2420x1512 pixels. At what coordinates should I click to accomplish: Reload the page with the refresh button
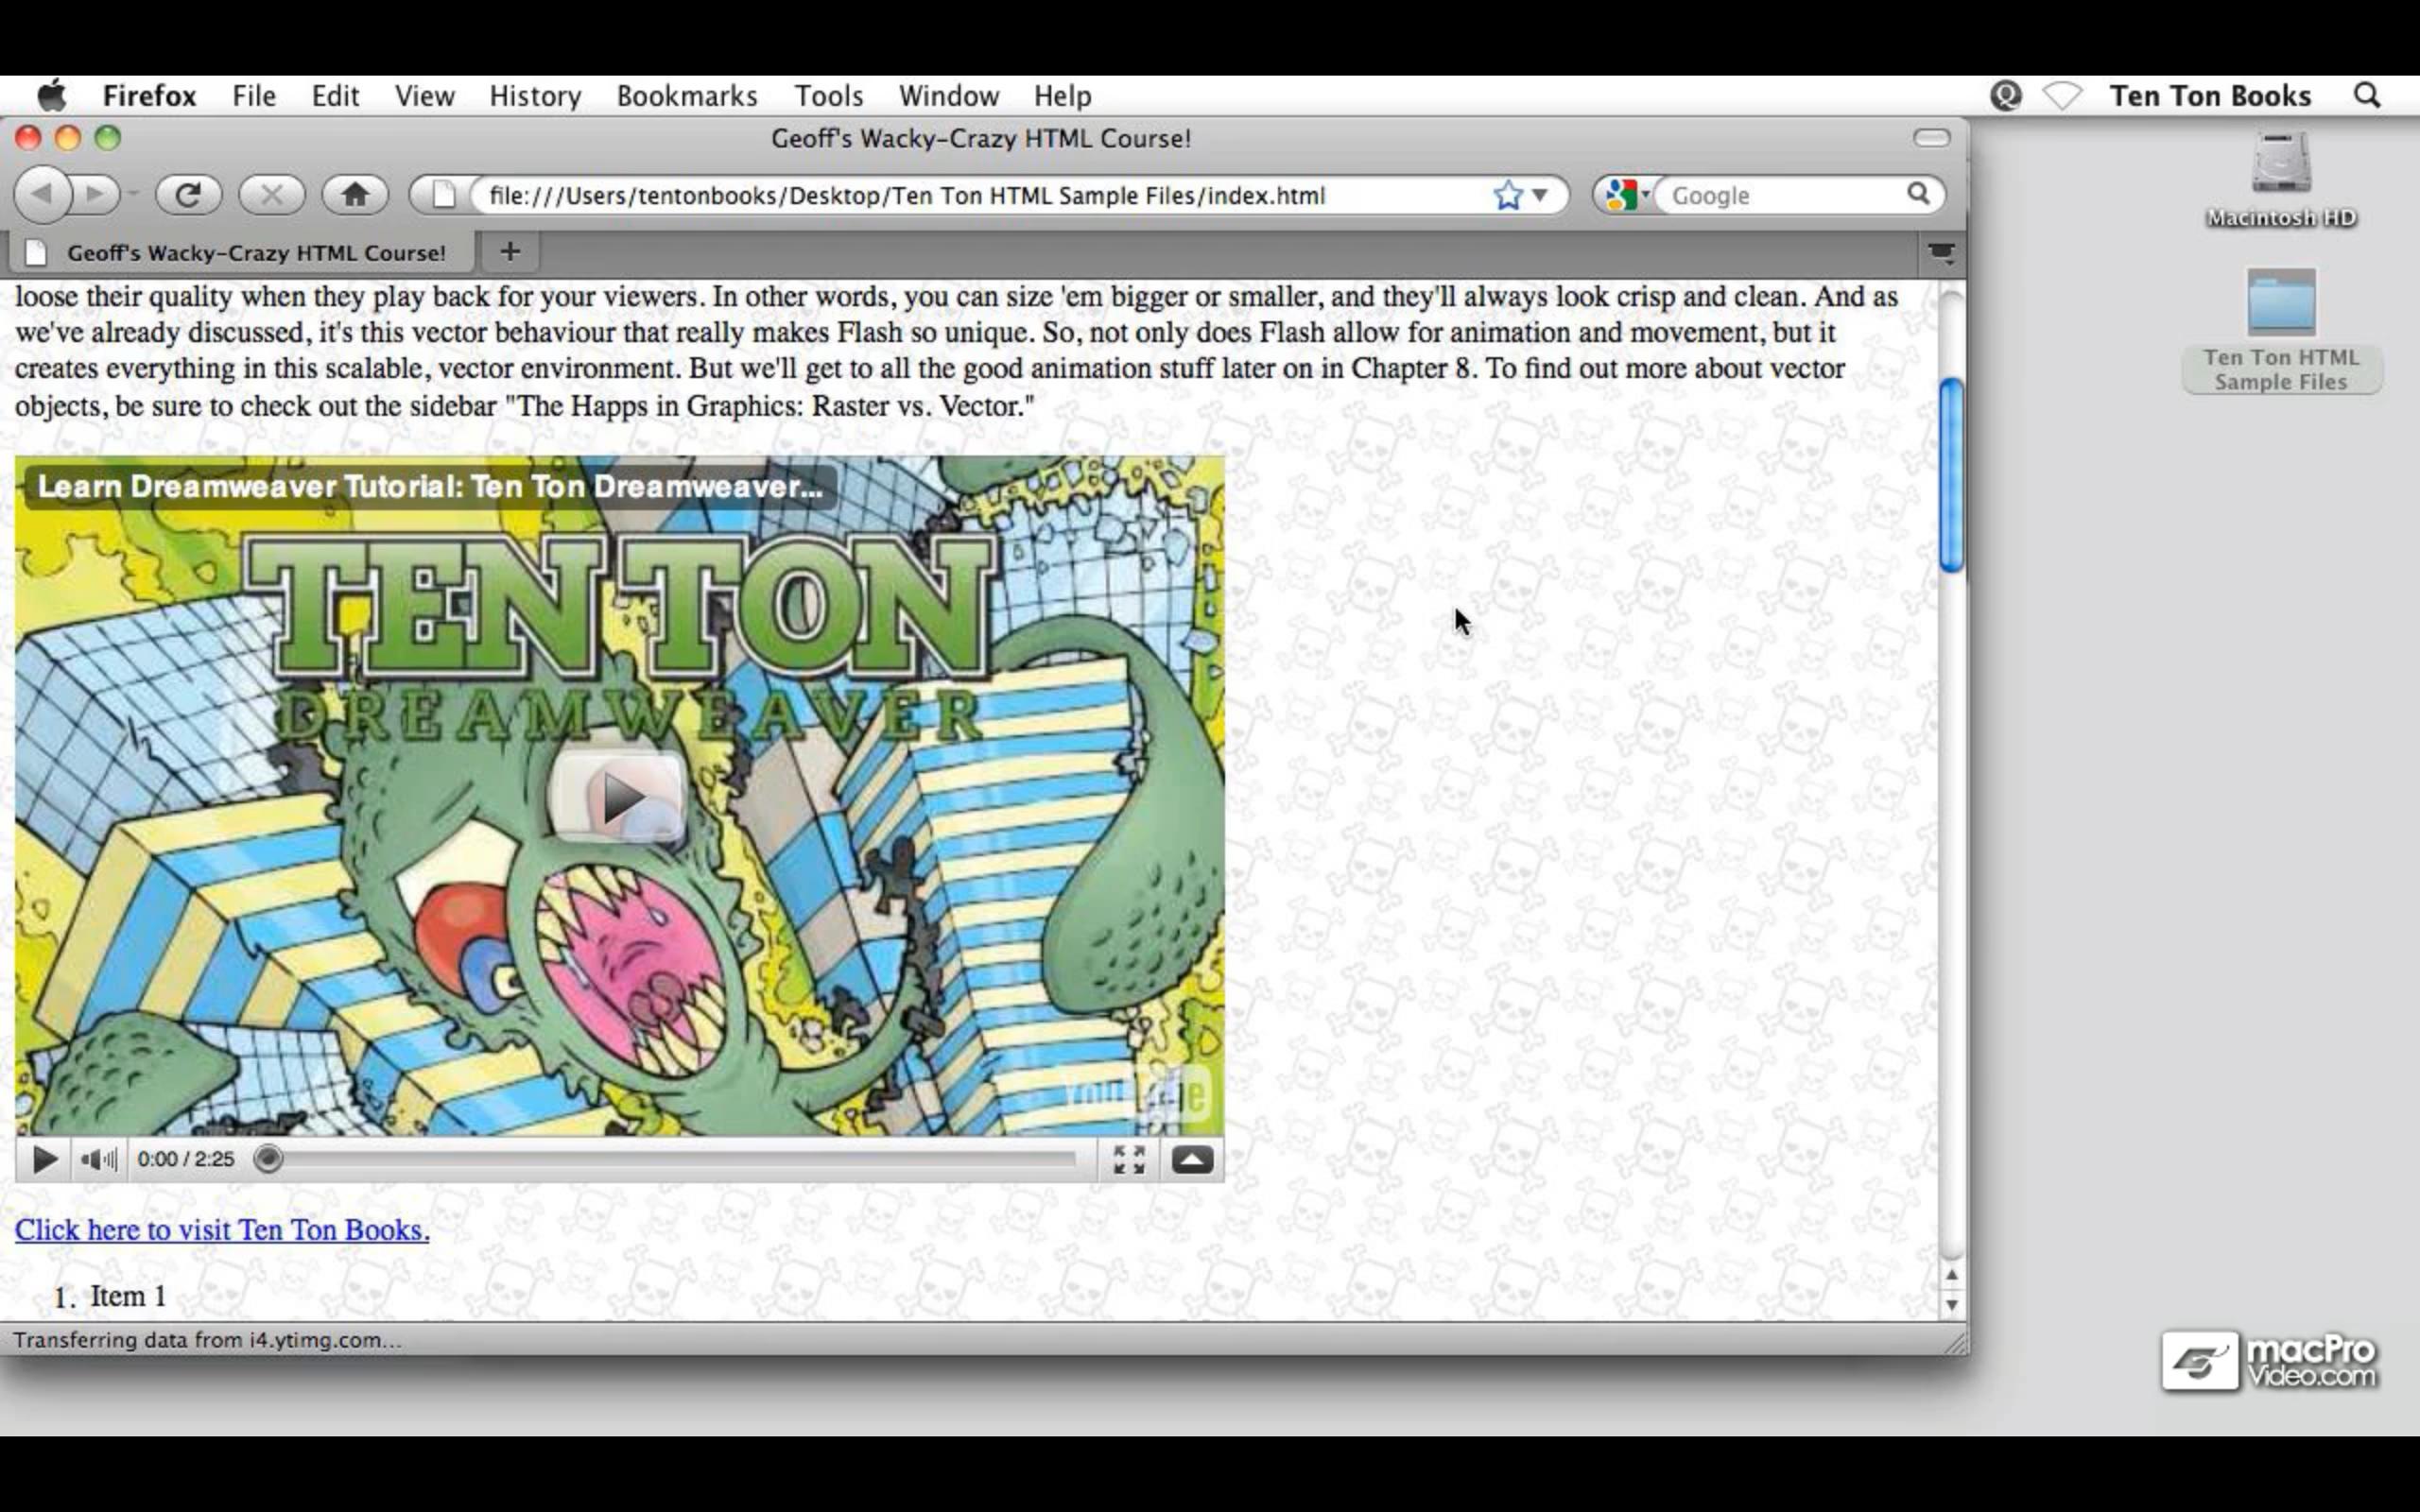188,194
